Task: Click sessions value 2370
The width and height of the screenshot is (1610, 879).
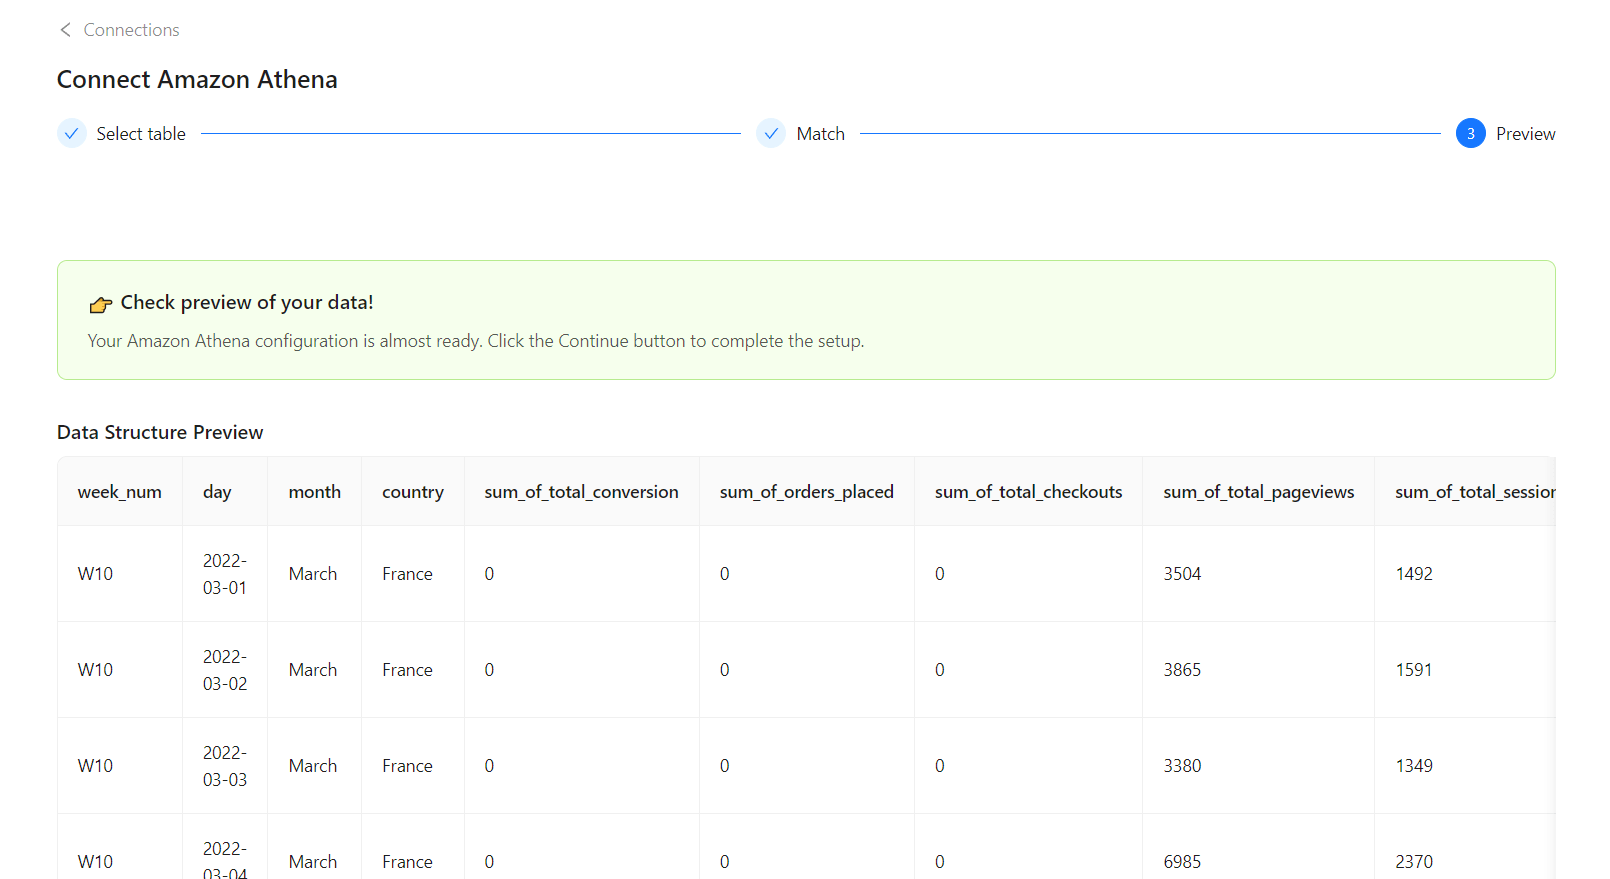Action: pos(1414,862)
